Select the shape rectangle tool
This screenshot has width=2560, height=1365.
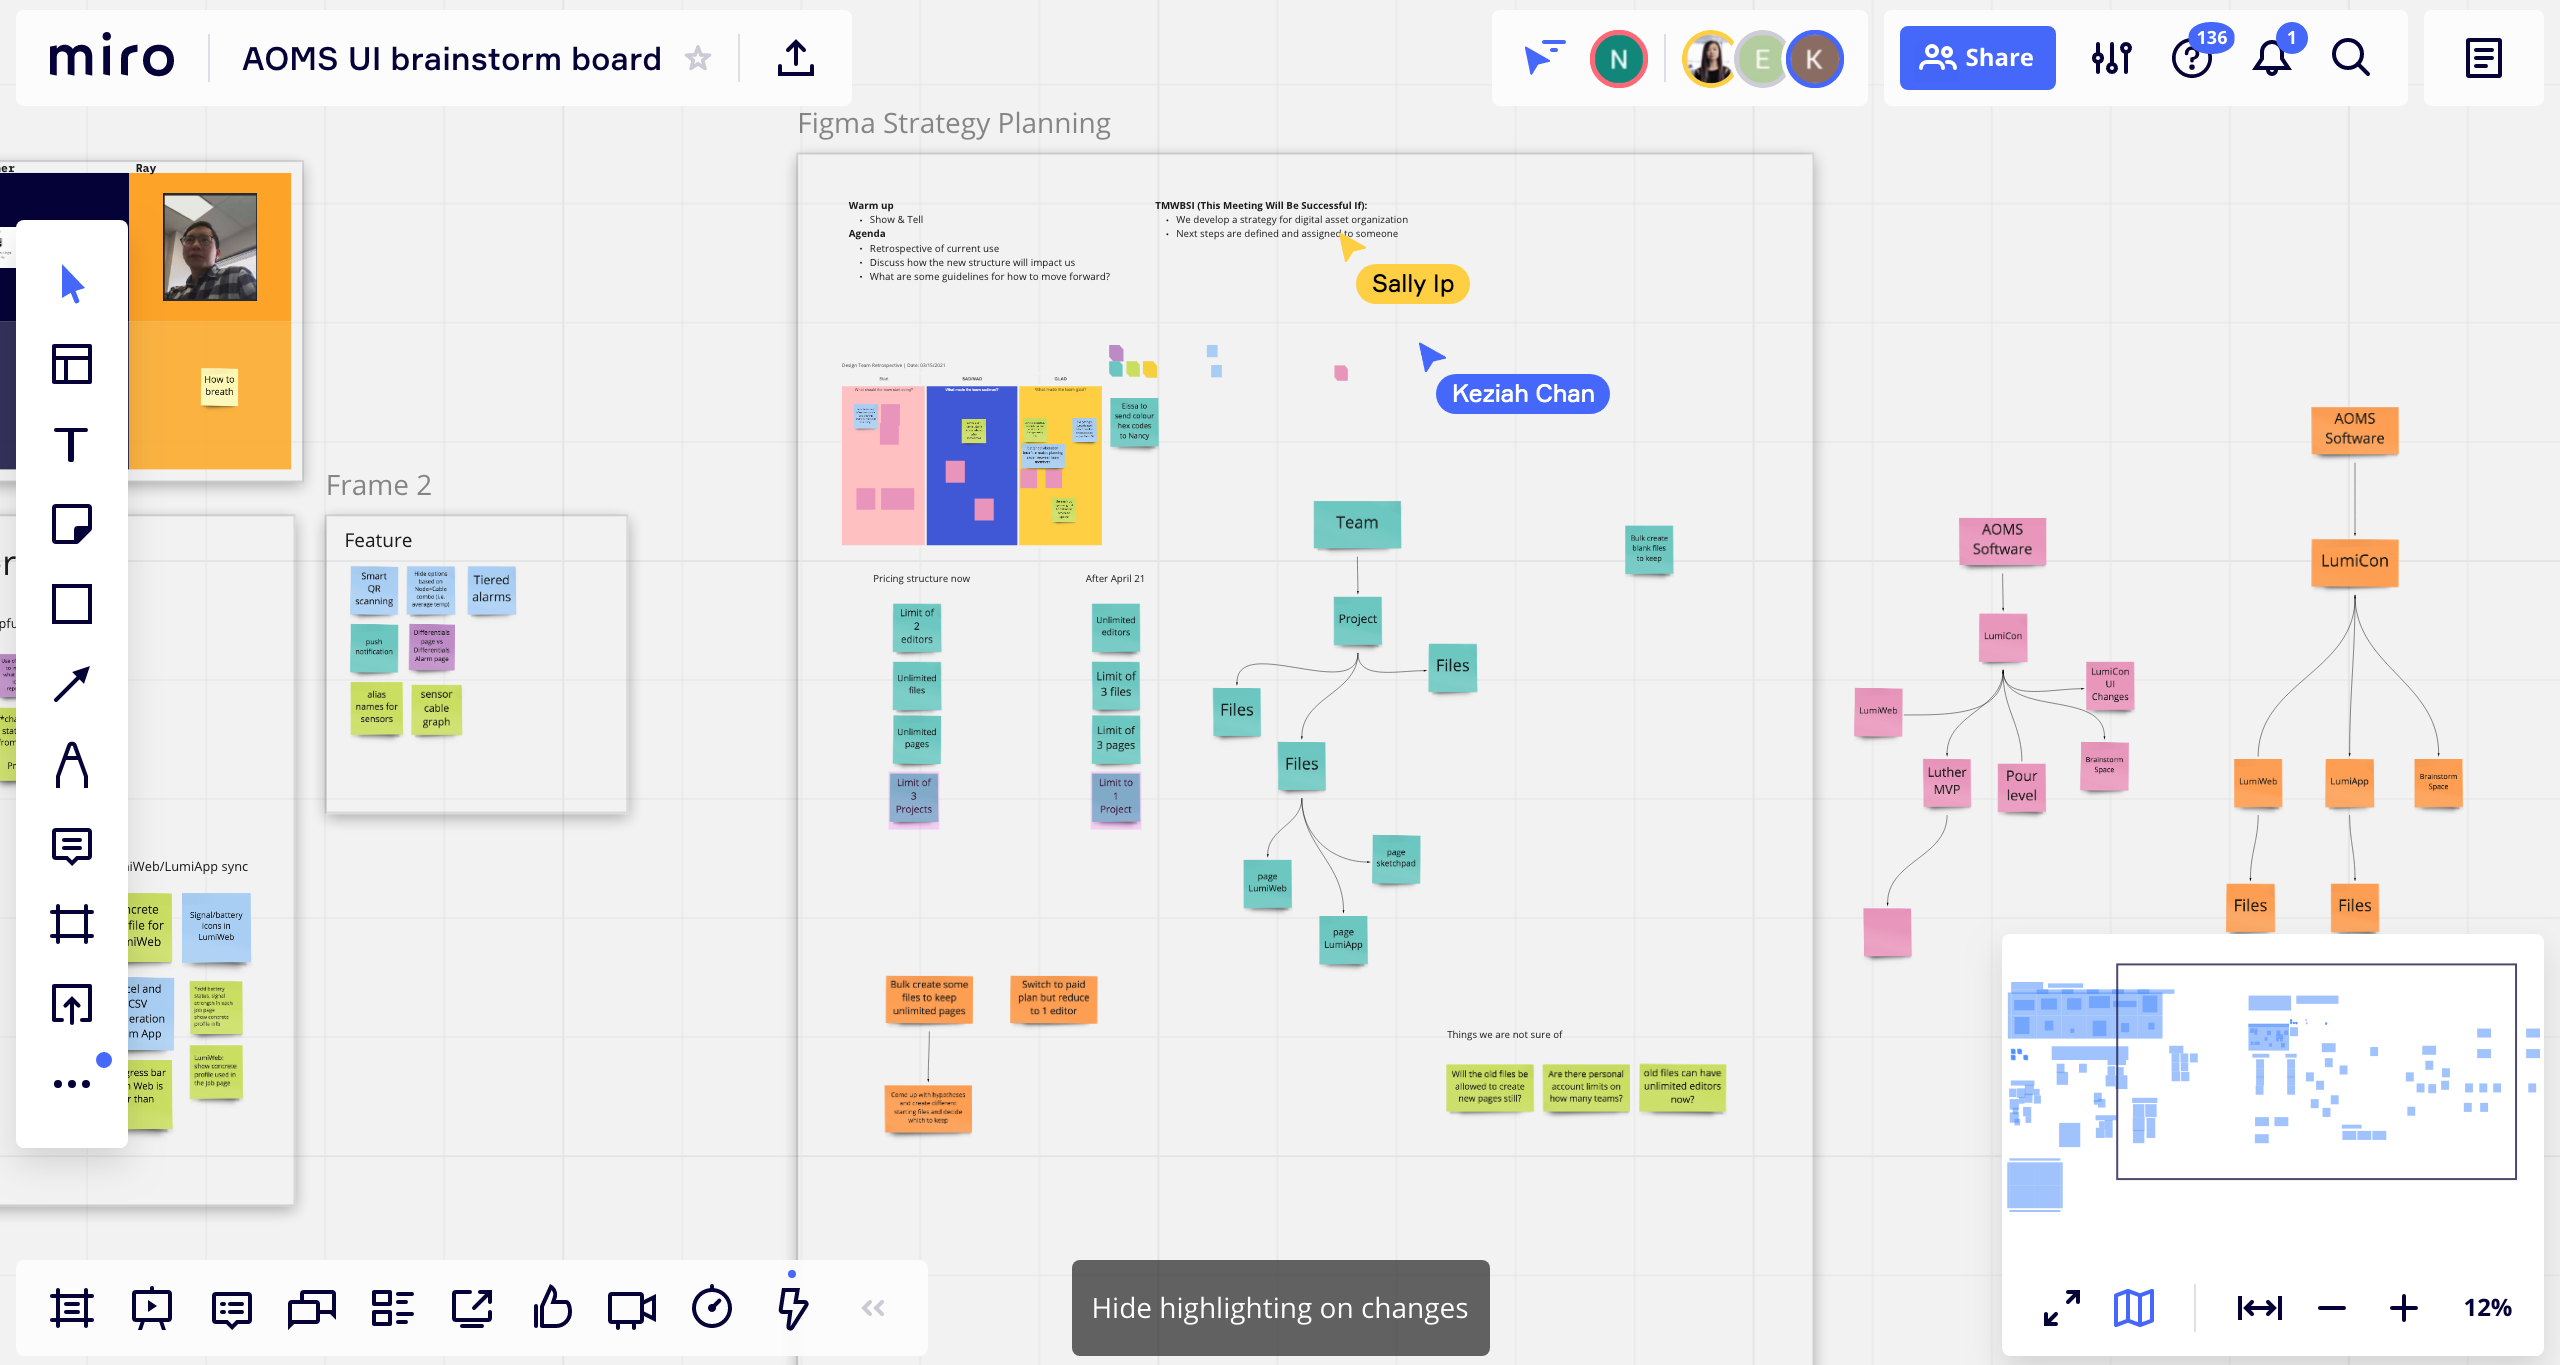point(72,604)
